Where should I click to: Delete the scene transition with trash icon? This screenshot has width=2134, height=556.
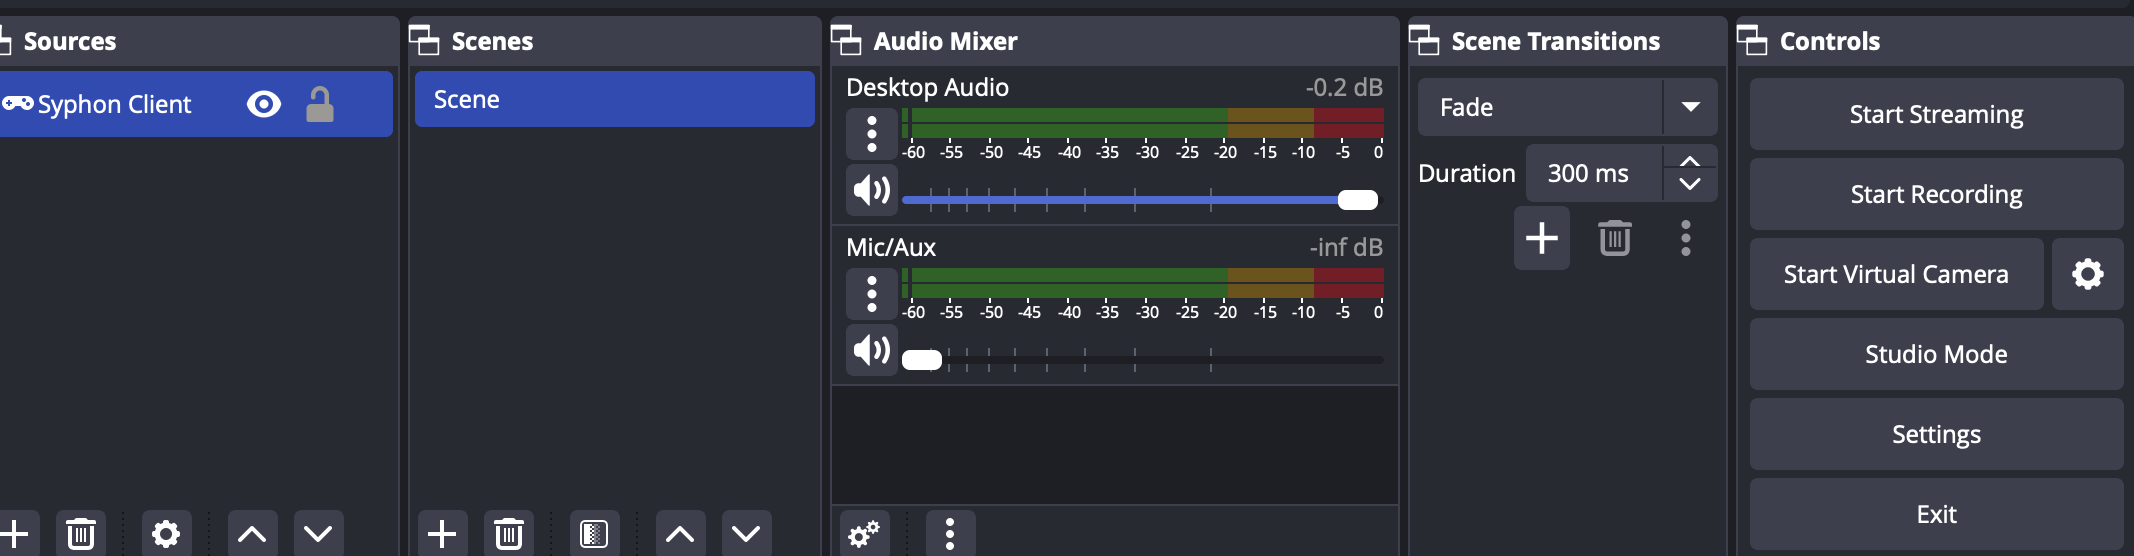(1614, 238)
